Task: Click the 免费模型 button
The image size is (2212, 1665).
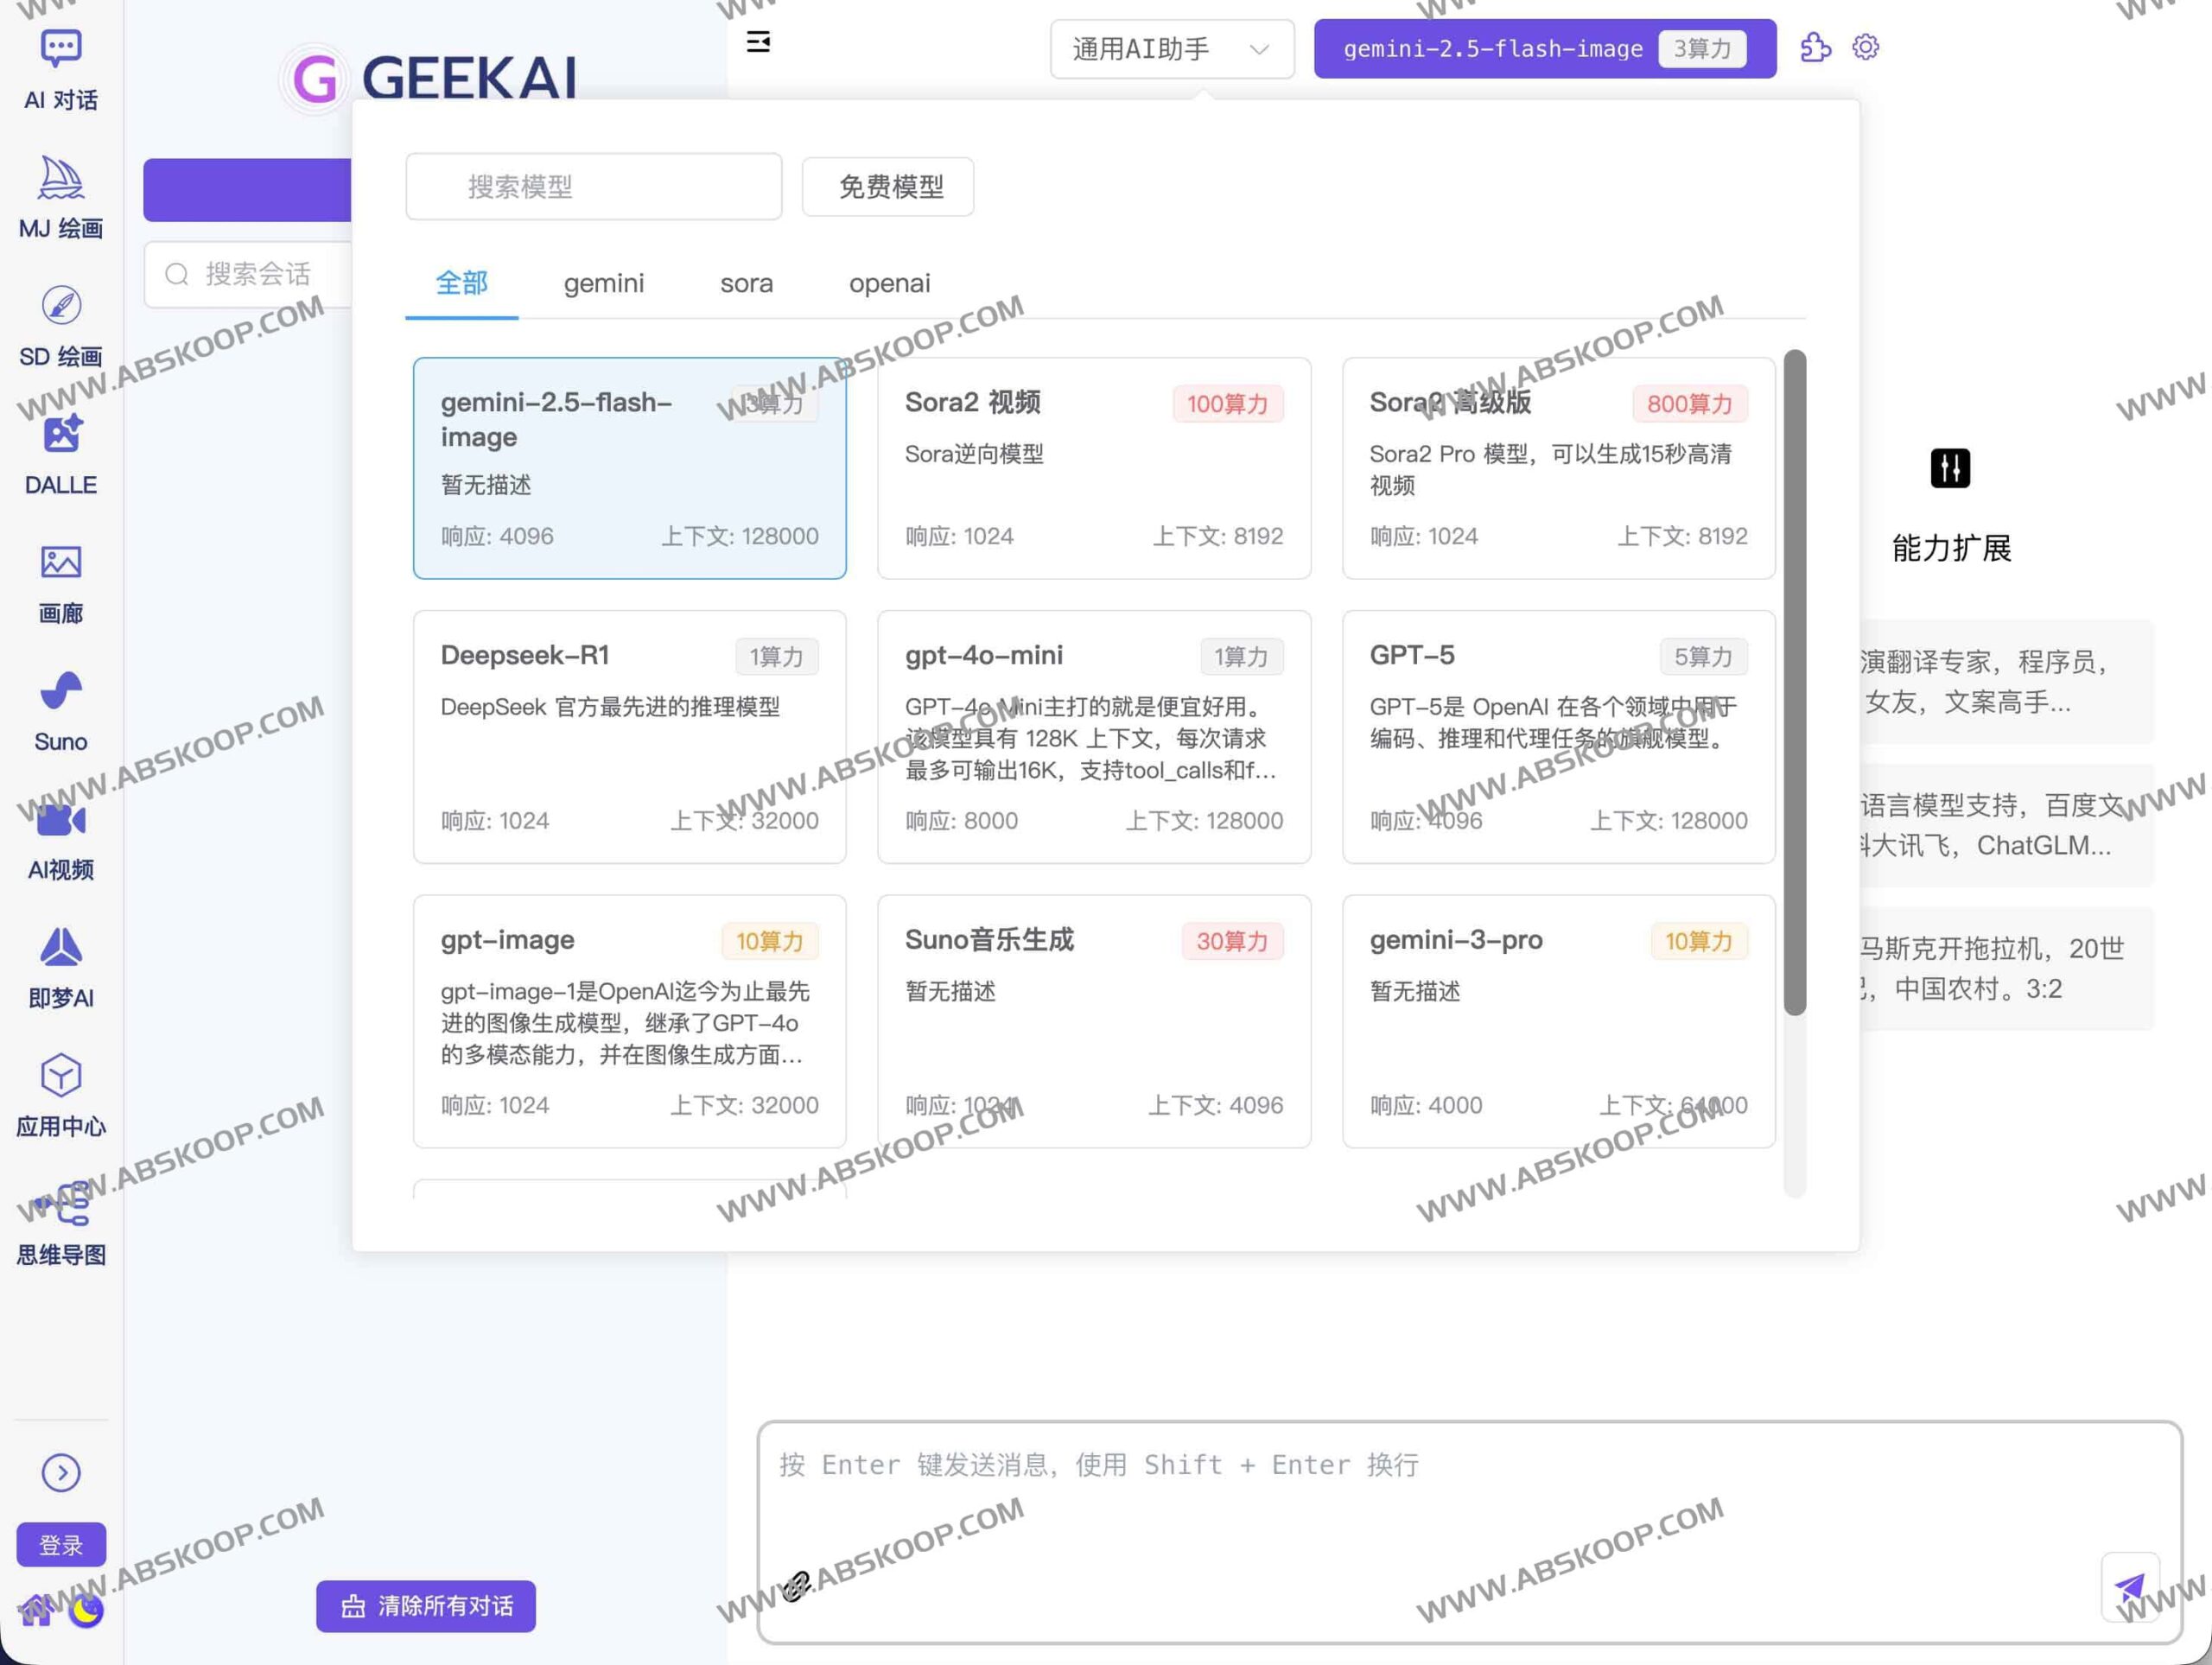Action: [x=887, y=186]
